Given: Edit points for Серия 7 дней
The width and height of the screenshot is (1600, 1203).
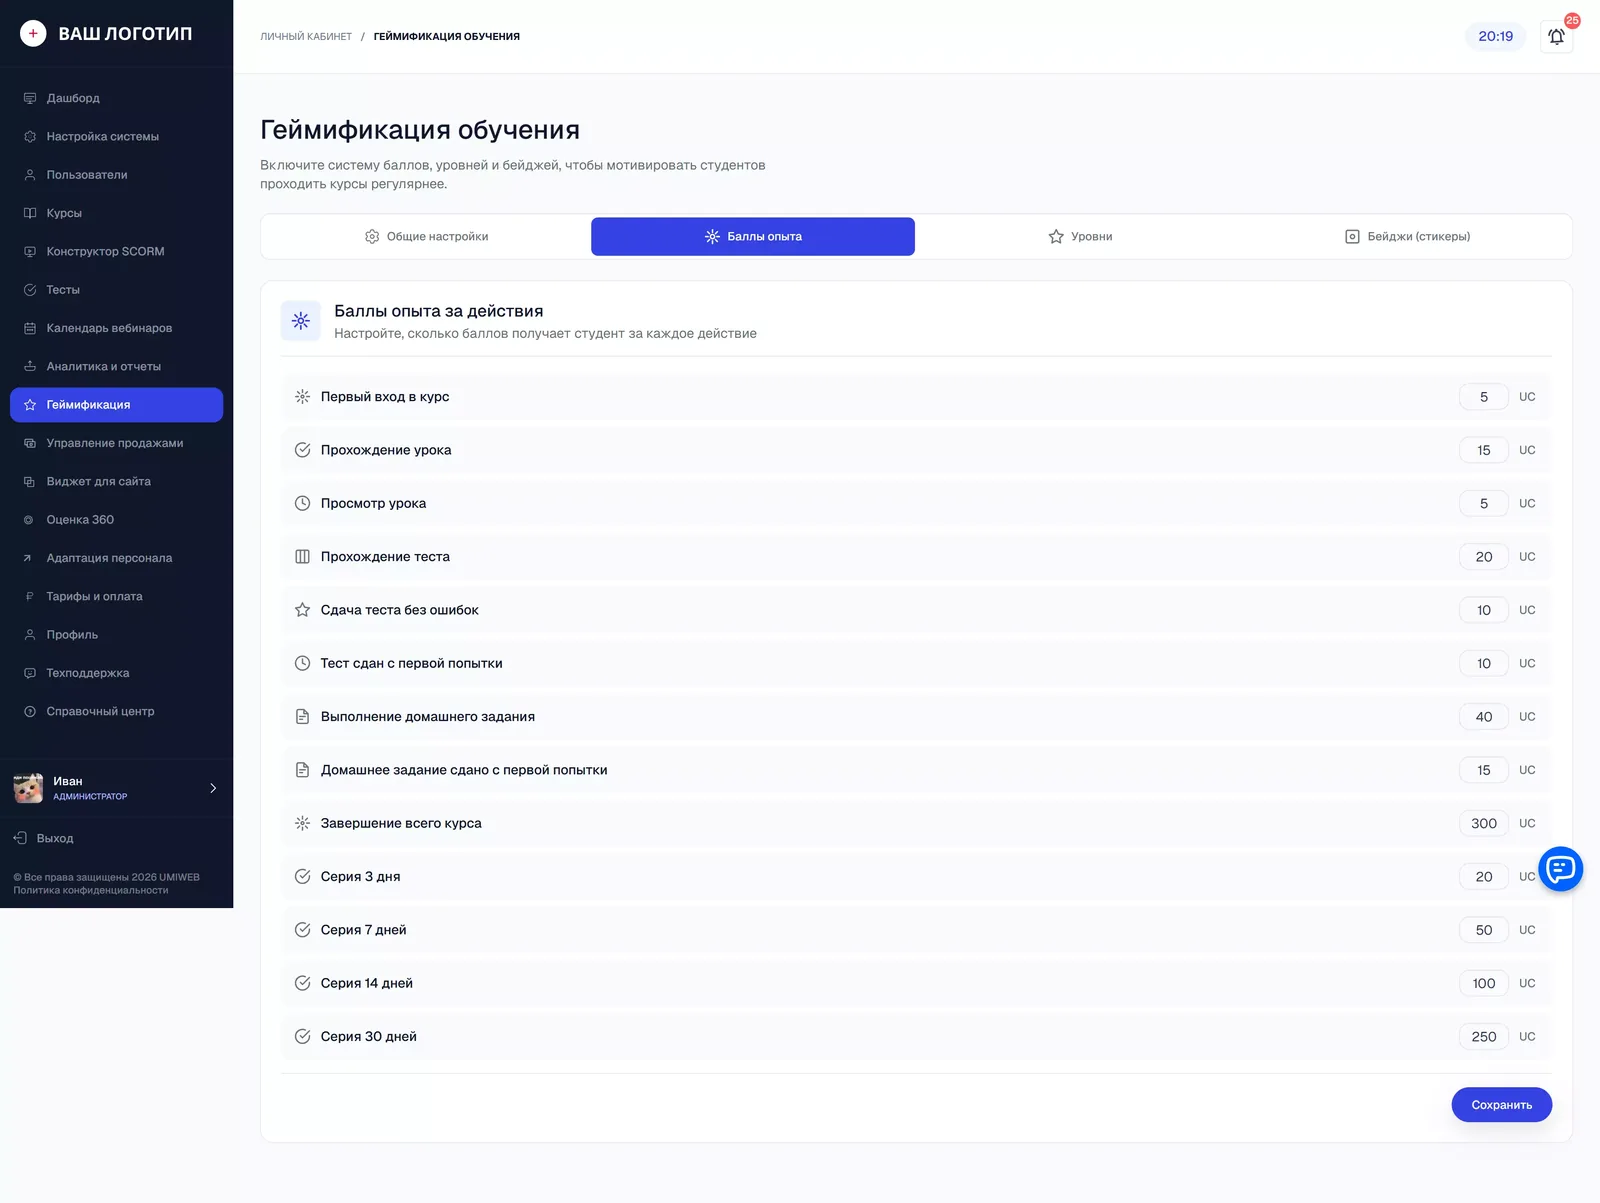Looking at the screenshot, I should 1484,930.
